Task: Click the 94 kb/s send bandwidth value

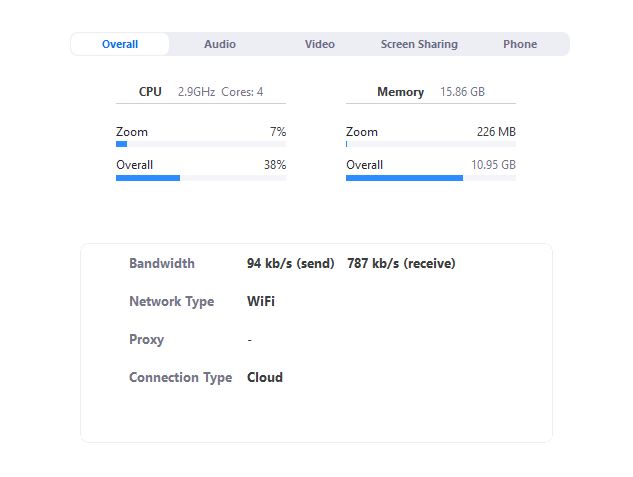Action: pos(291,264)
